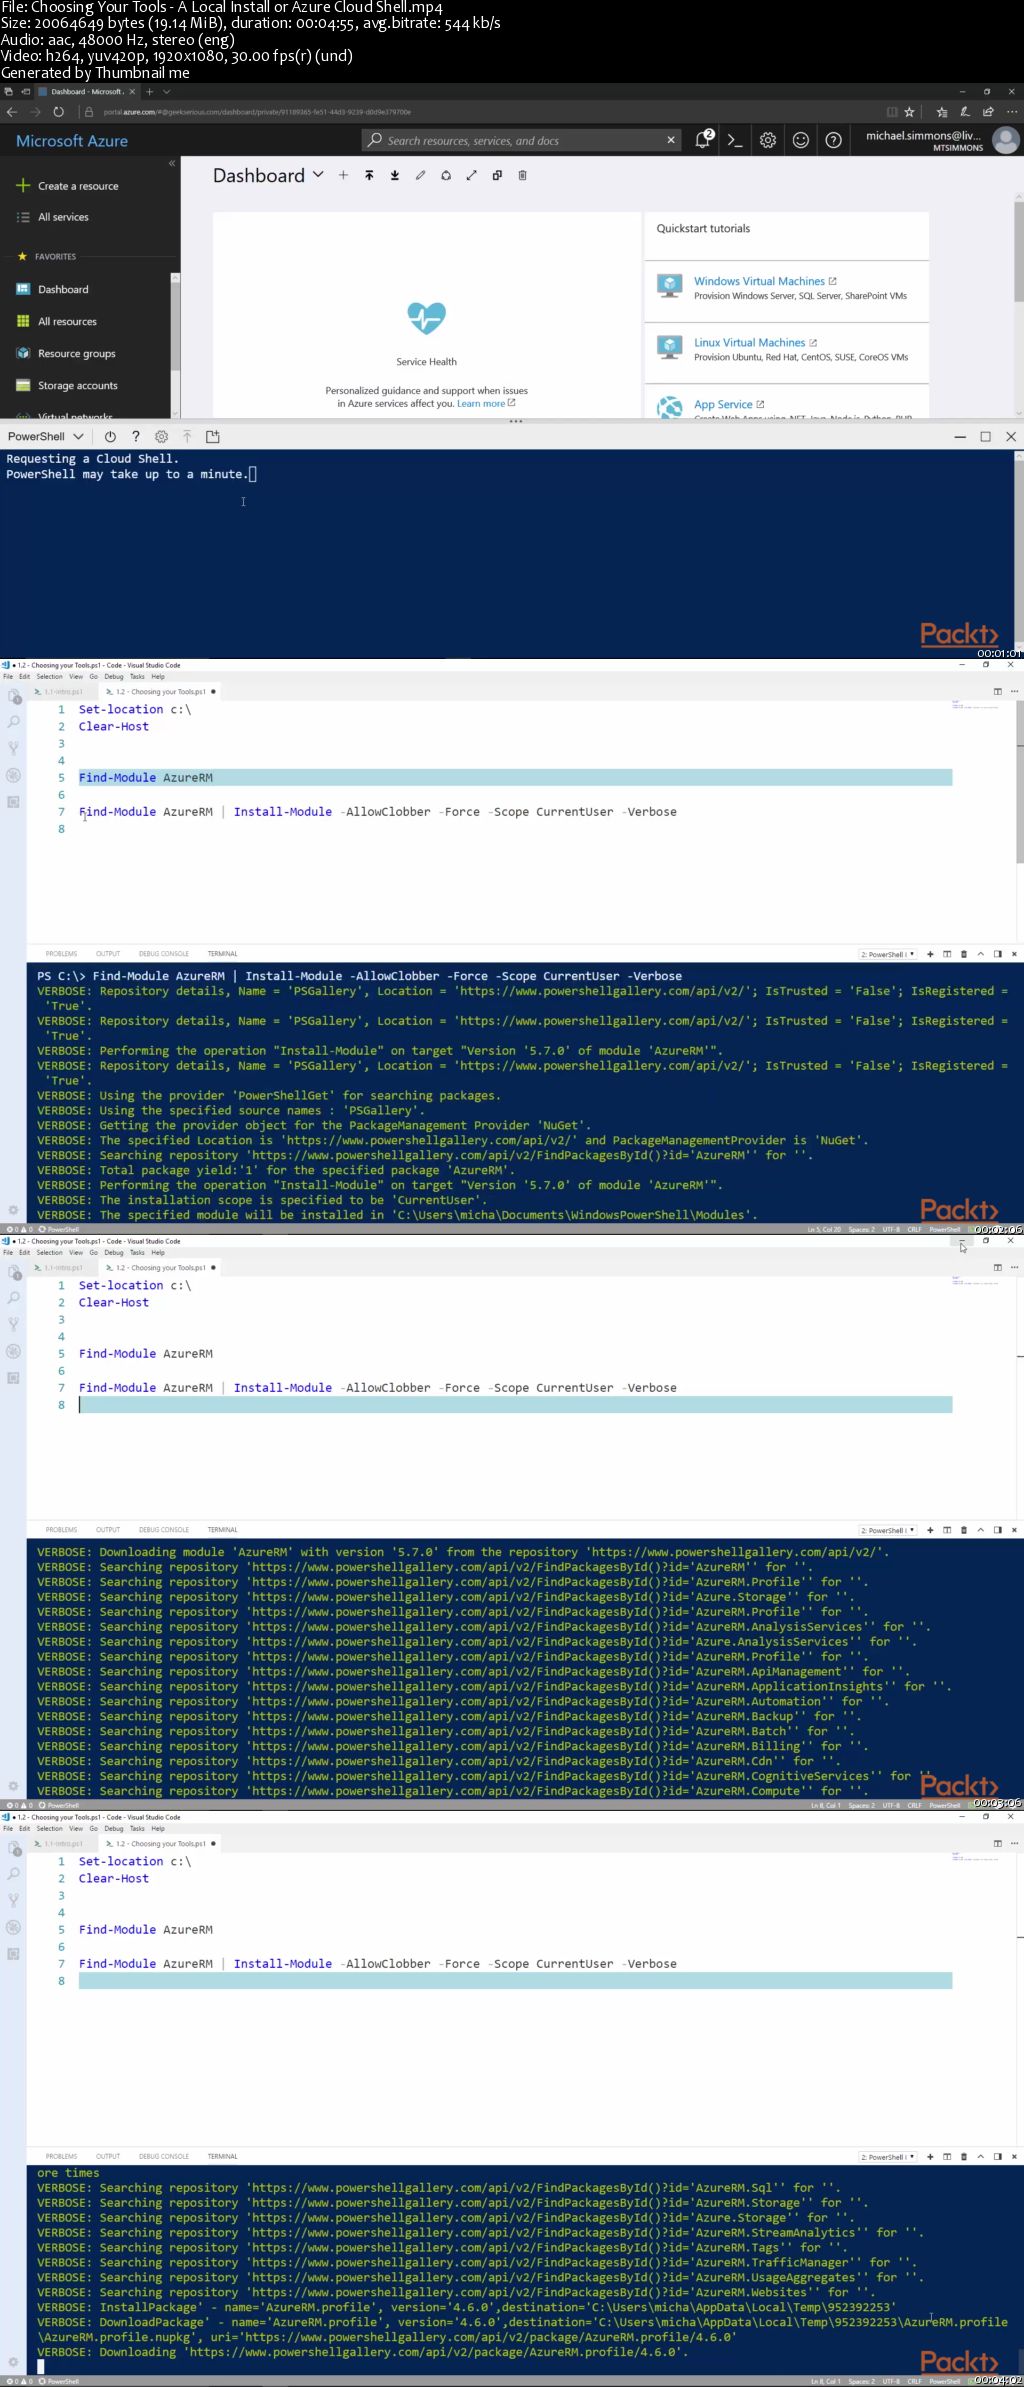Toggle dashboard full screen with arrows icon

[x=471, y=175]
